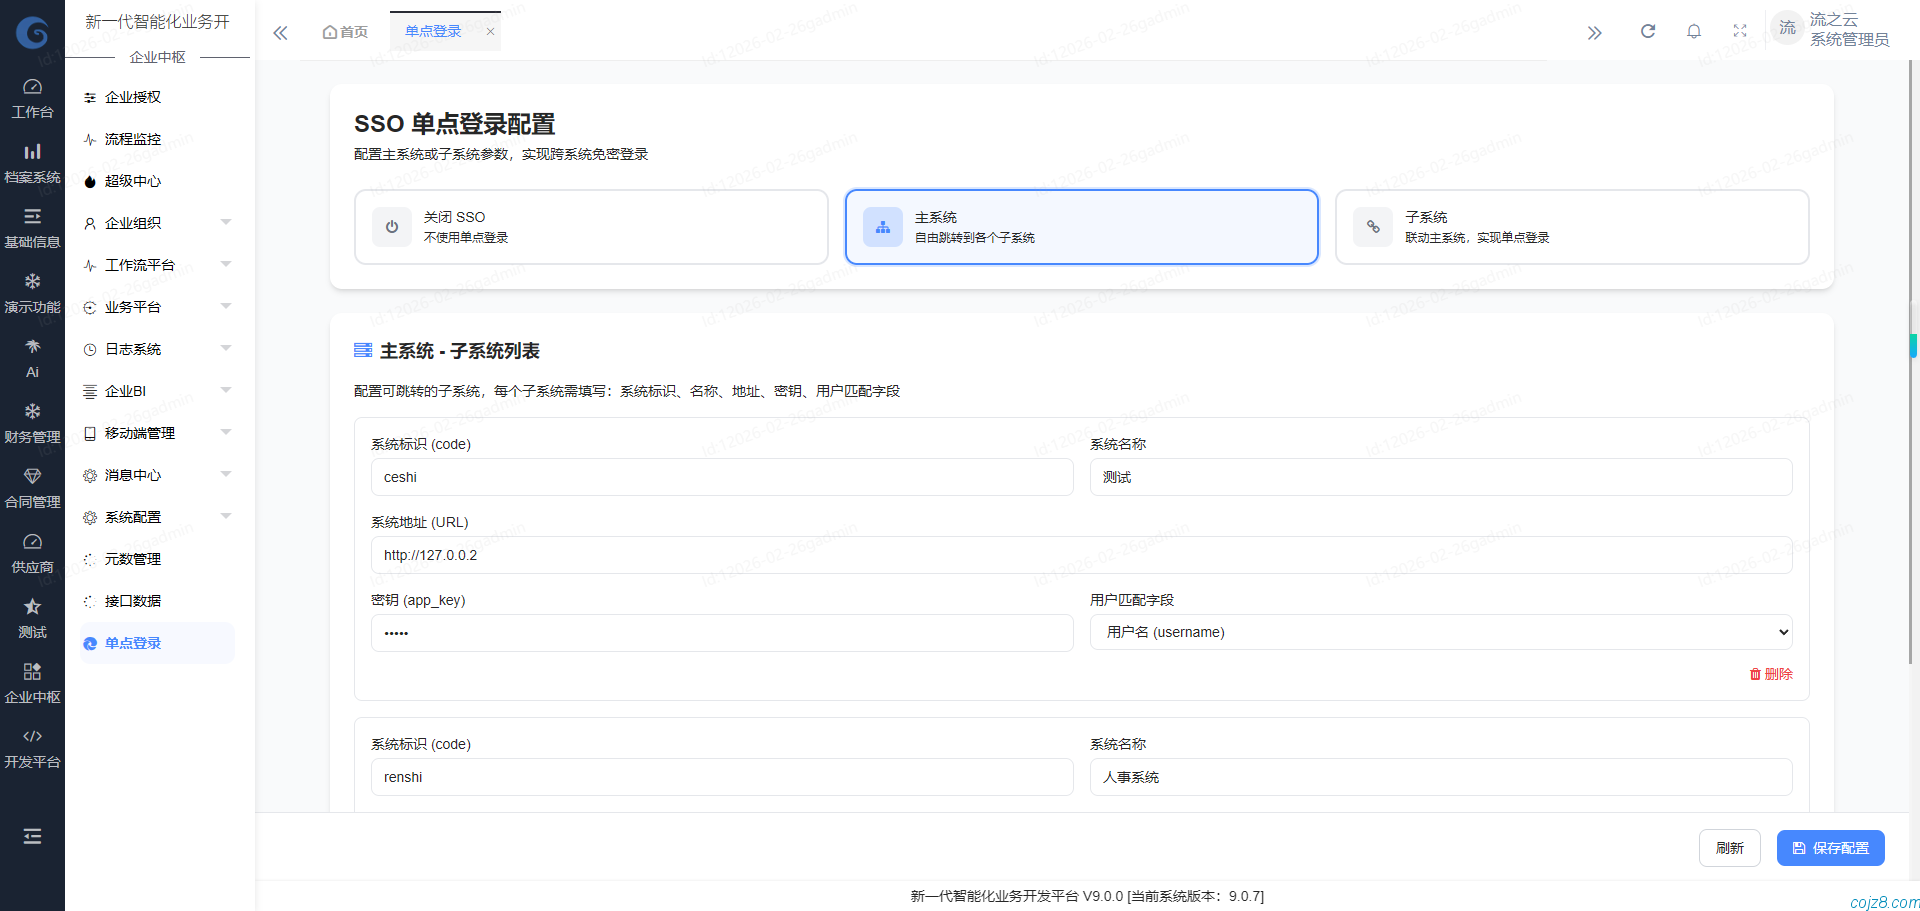This screenshot has width=1920, height=911.
Task: Click the notification bell icon
Action: tap(1694, 31)
